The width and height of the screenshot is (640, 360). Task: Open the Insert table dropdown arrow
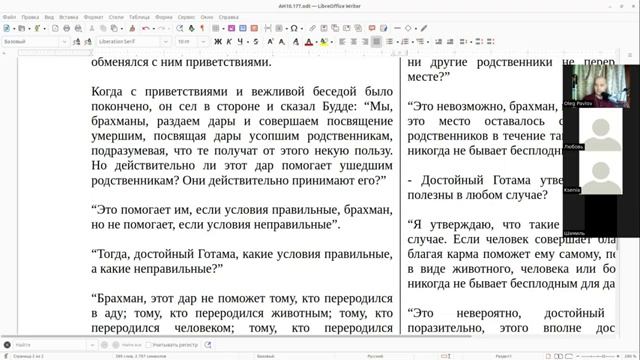(223, 29)
